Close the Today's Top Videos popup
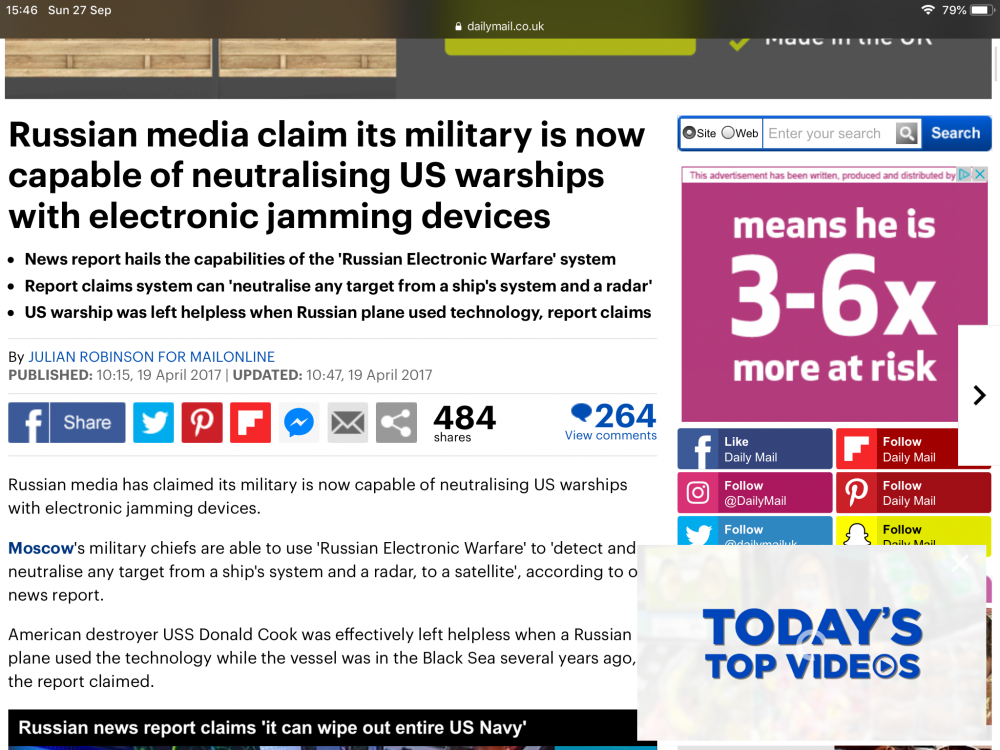 pos(960,562)
